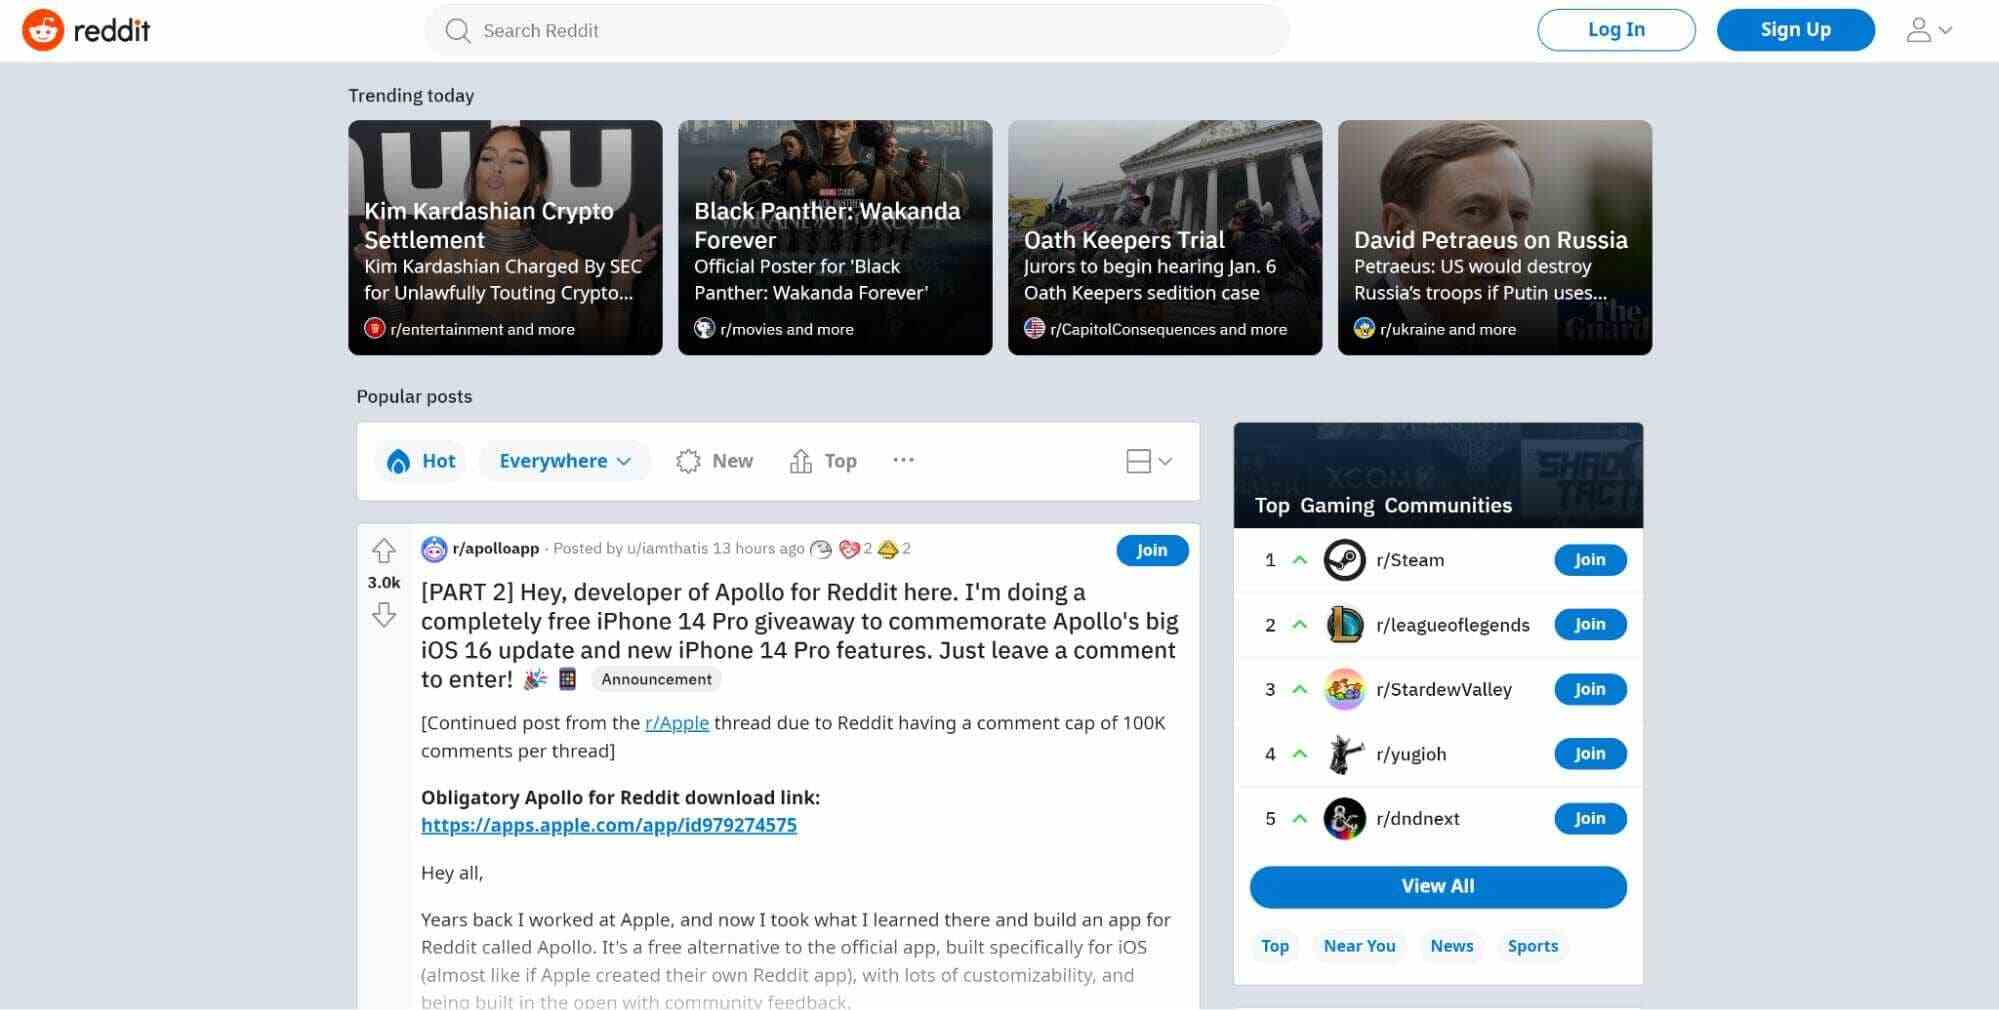Join the r/leagueoflegends community
Screen dimensions: 1999x1010
pos(1590,624)
